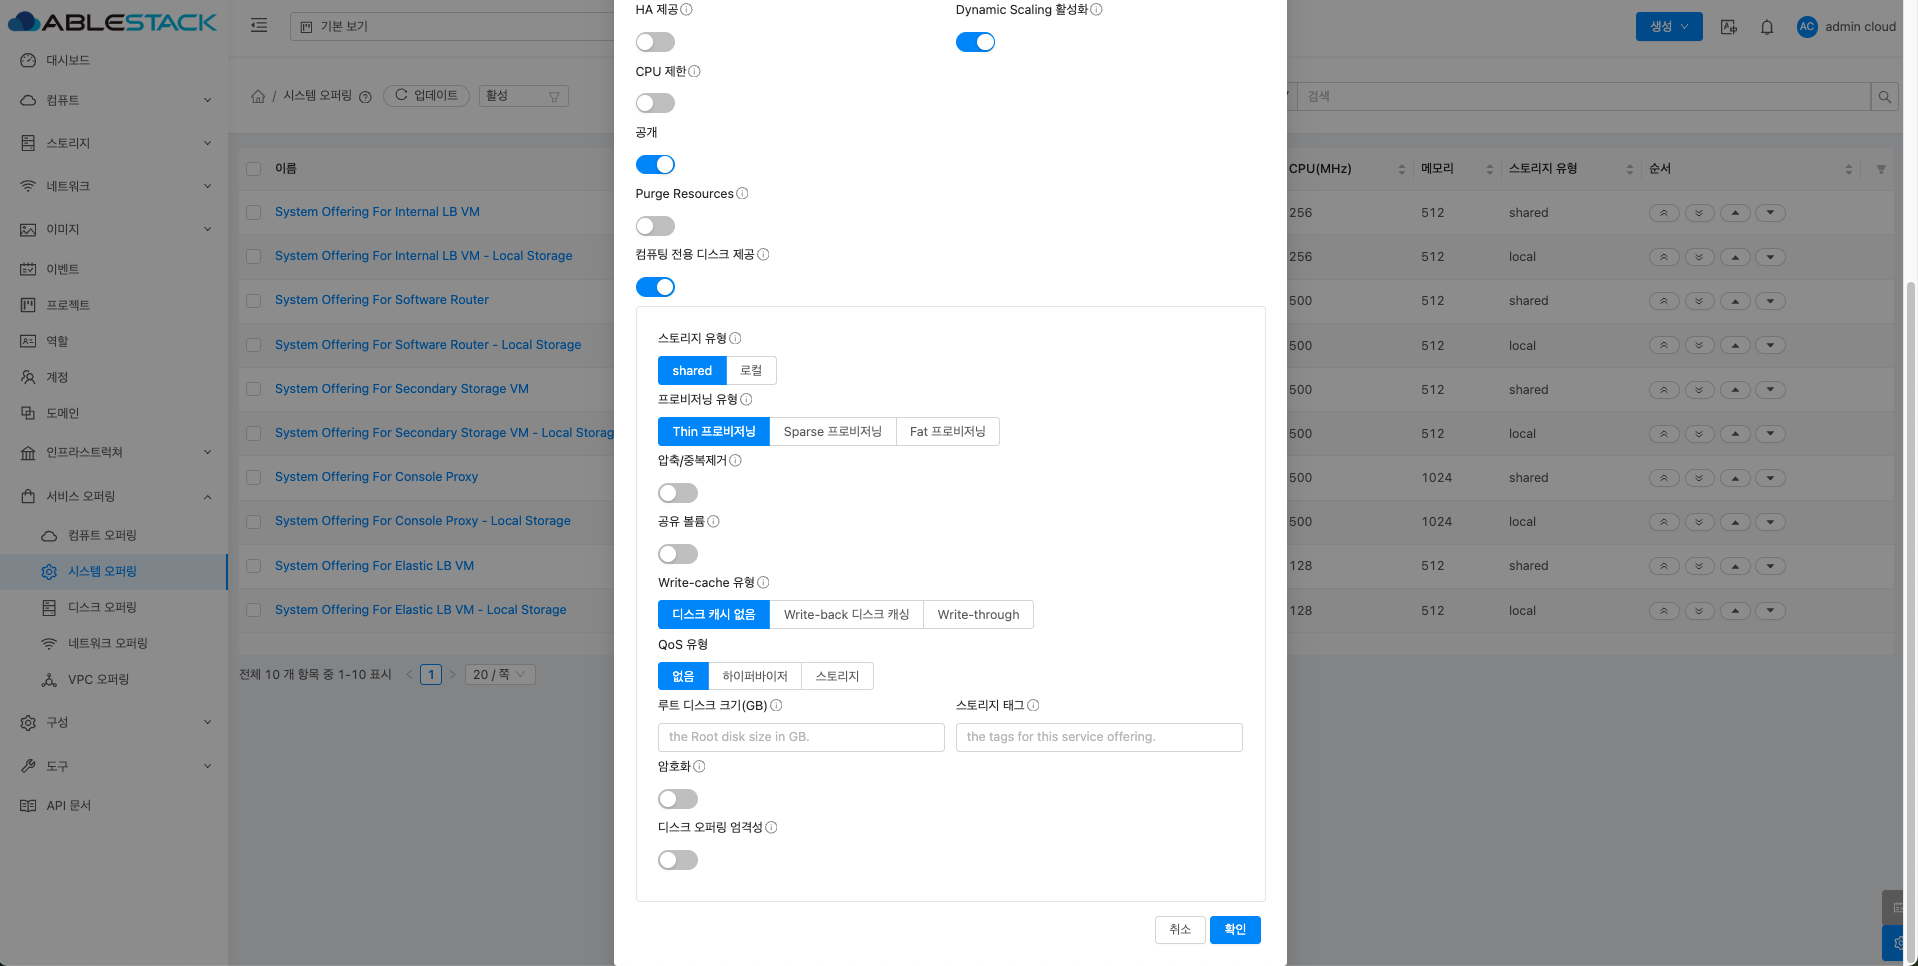1918x966 pixels.
Task: Move Internal LB VM offering to top
Action: 1663,213
